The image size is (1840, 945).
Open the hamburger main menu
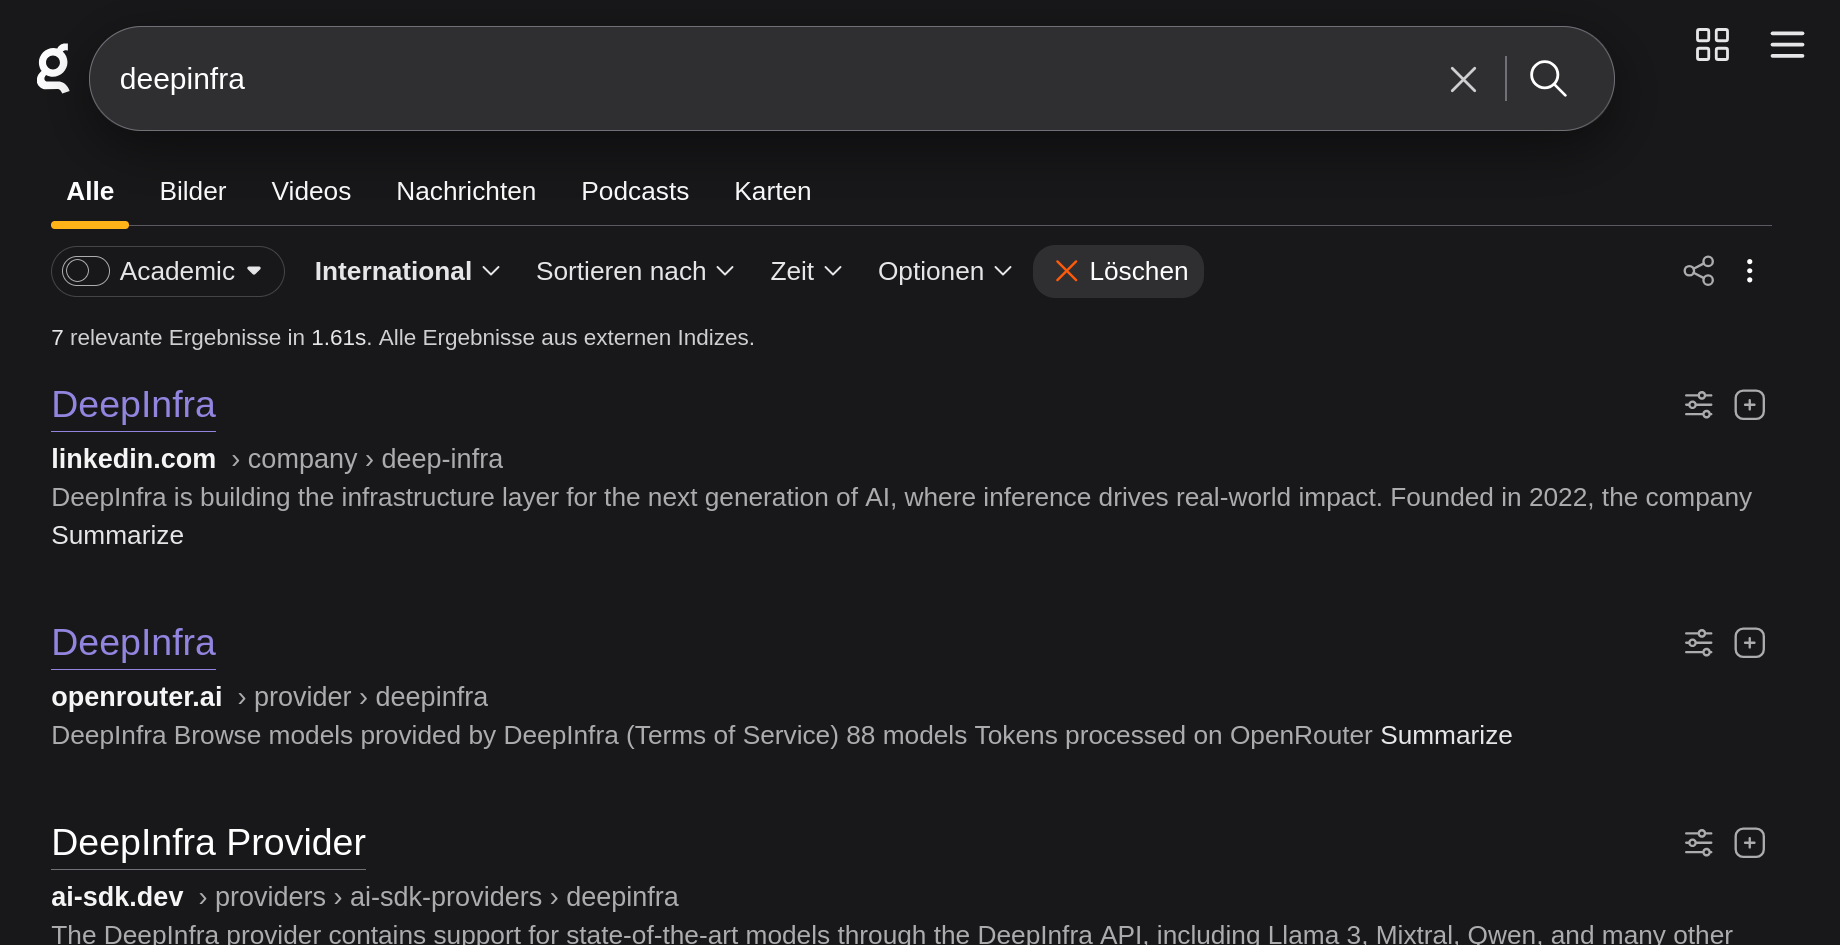(x=1787, y=45)
